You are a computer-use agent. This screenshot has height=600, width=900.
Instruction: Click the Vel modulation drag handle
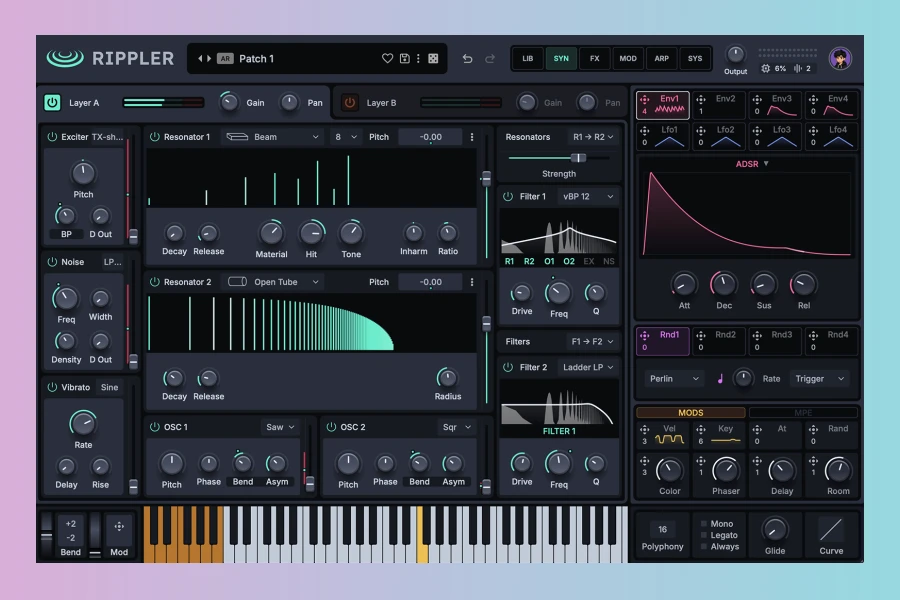tap(645, 429)
